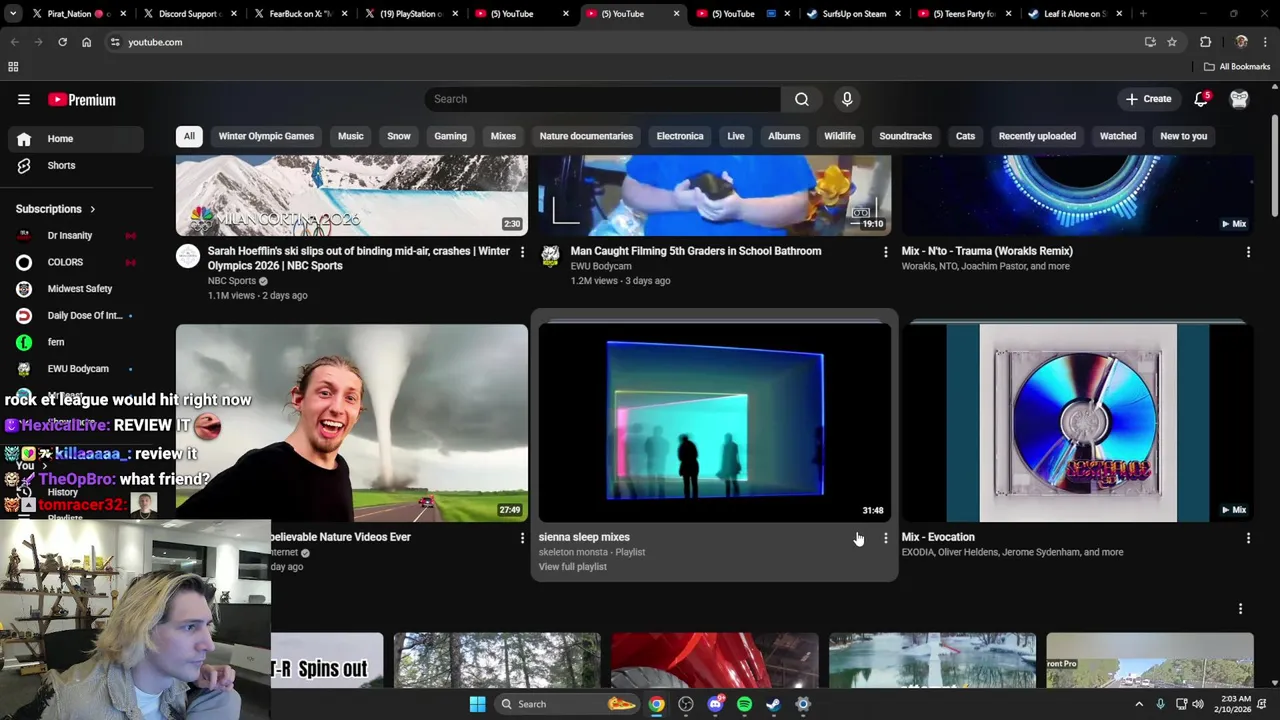Image resolution: width=1280 pixels, height=720 pixels.
Task: Open more options for Man Caught Filming video
Action: point(885,252)
